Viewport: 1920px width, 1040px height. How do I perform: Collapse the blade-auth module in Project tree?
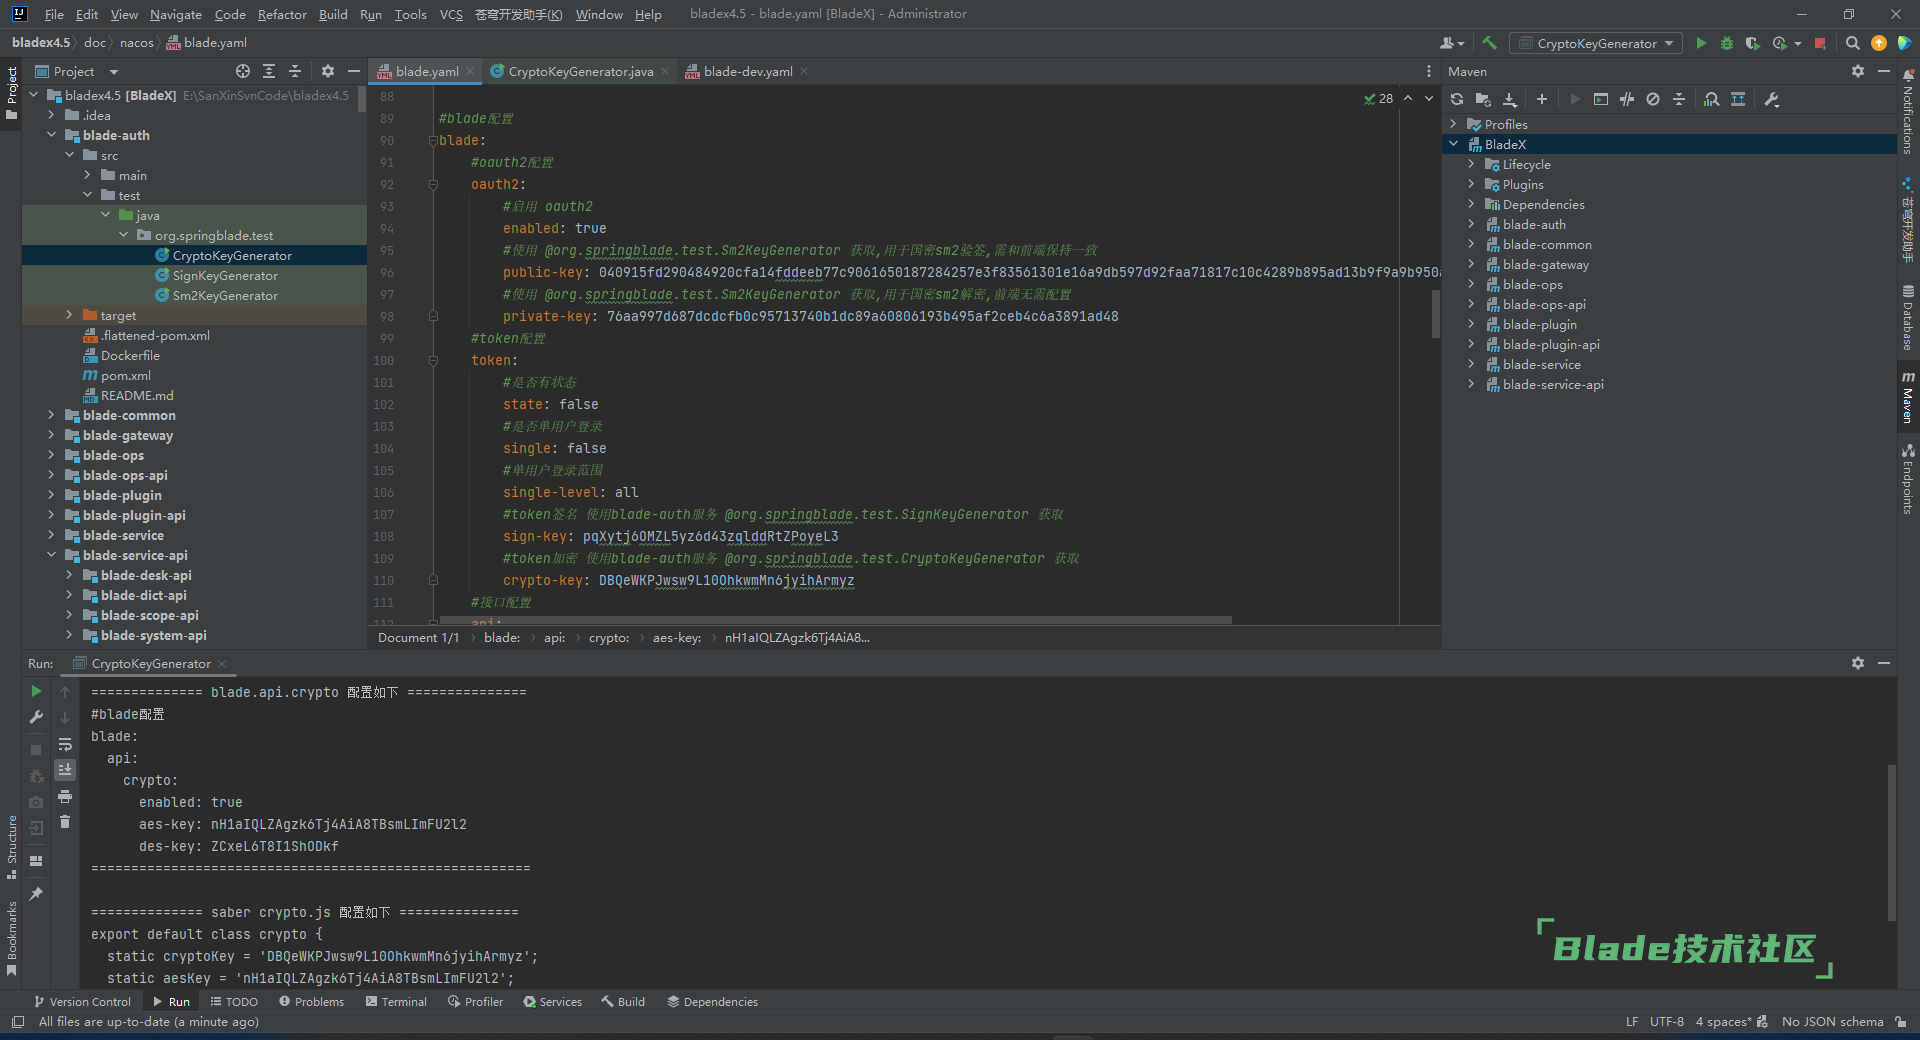(x=51, y=135)
